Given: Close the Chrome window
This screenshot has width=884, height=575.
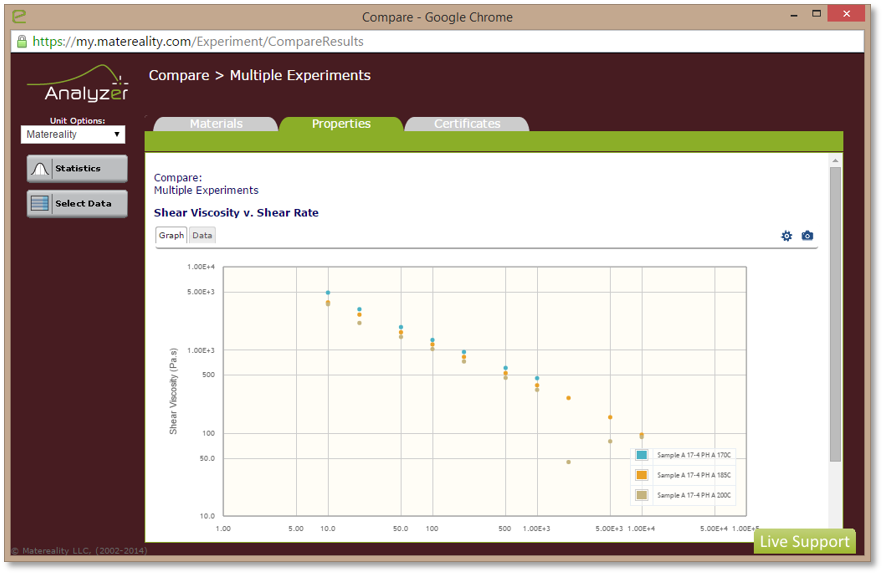Looking at the screenshot, I should pyautogui.click(x=846, y=14).
